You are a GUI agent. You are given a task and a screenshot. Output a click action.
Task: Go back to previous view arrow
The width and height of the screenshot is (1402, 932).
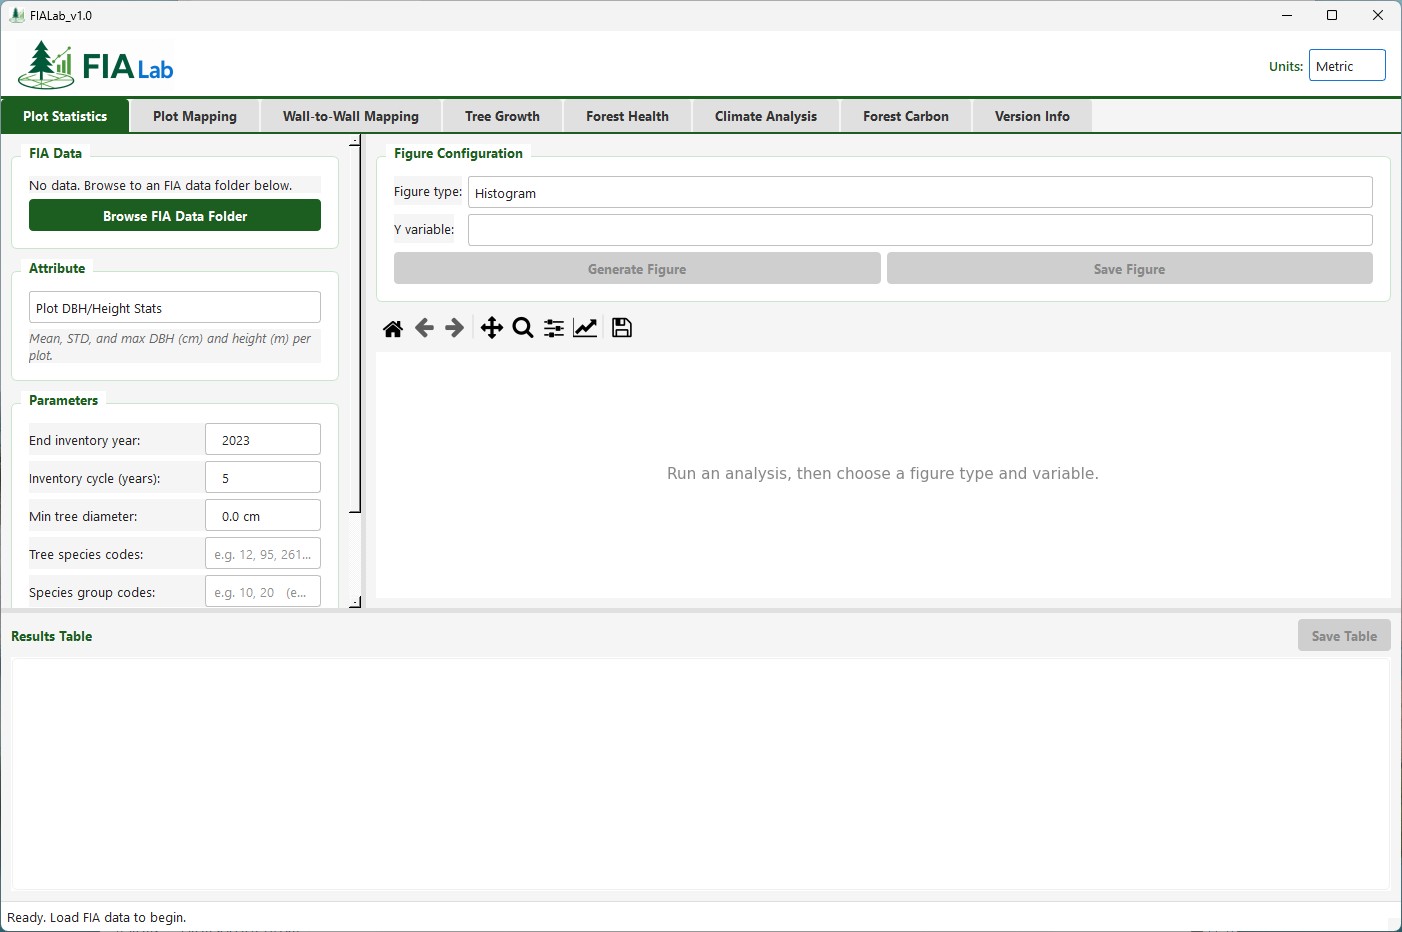424,328
